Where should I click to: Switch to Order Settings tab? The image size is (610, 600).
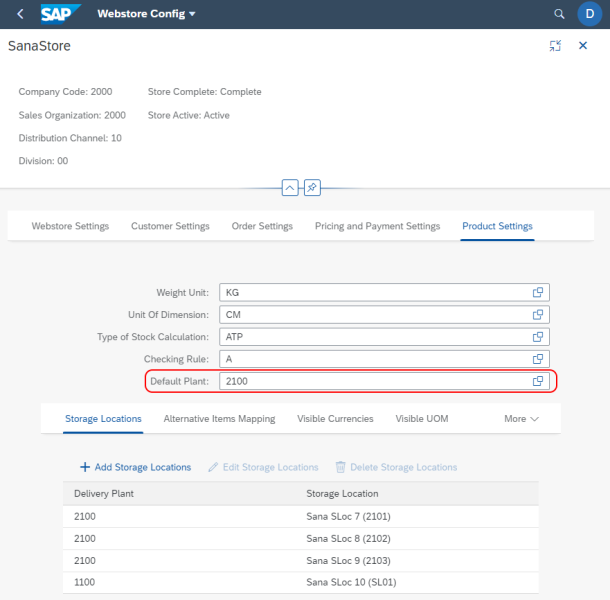pos(262,226)
